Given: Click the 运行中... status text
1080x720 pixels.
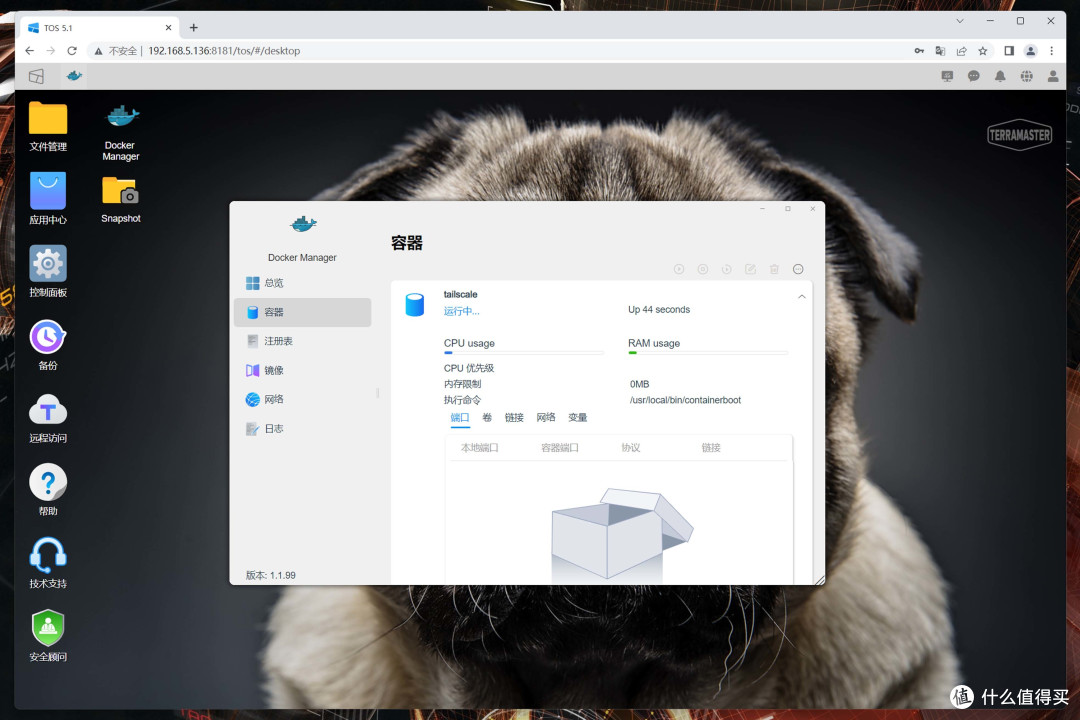Looking at the screenshot, I should tap(461, 311).
